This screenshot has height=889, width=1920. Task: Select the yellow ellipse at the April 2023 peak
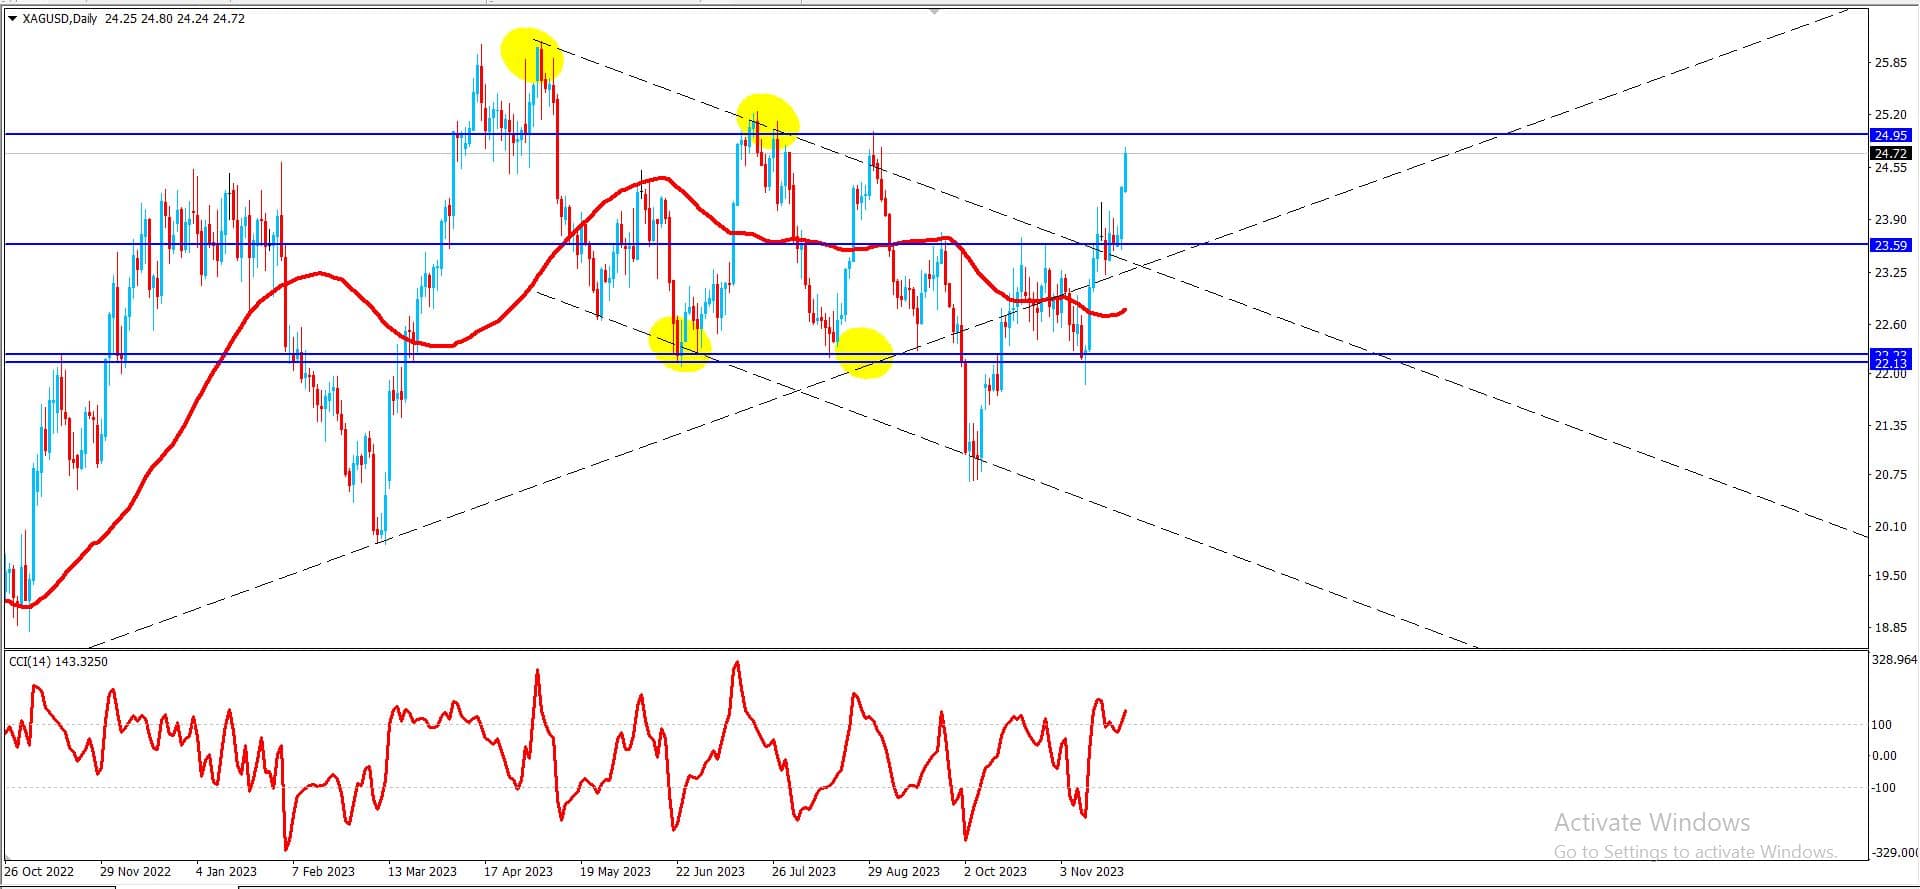click(x=531, y=55)
